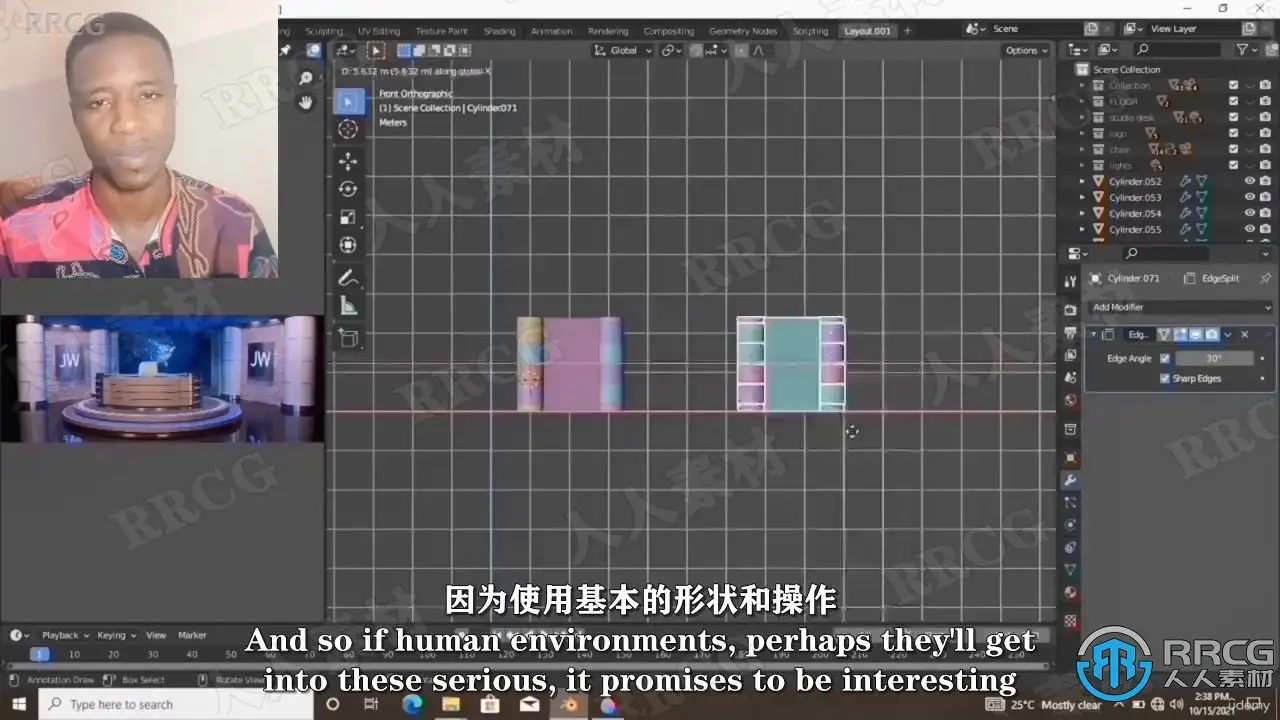This screenshot has width=1280, height=720.
Task: Activate the Transform tool
Action: [x=348, y=245]
